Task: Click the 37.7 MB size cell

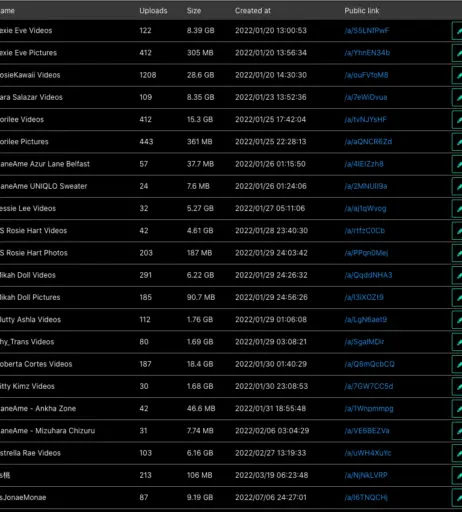Action: [x=200, y=164]
